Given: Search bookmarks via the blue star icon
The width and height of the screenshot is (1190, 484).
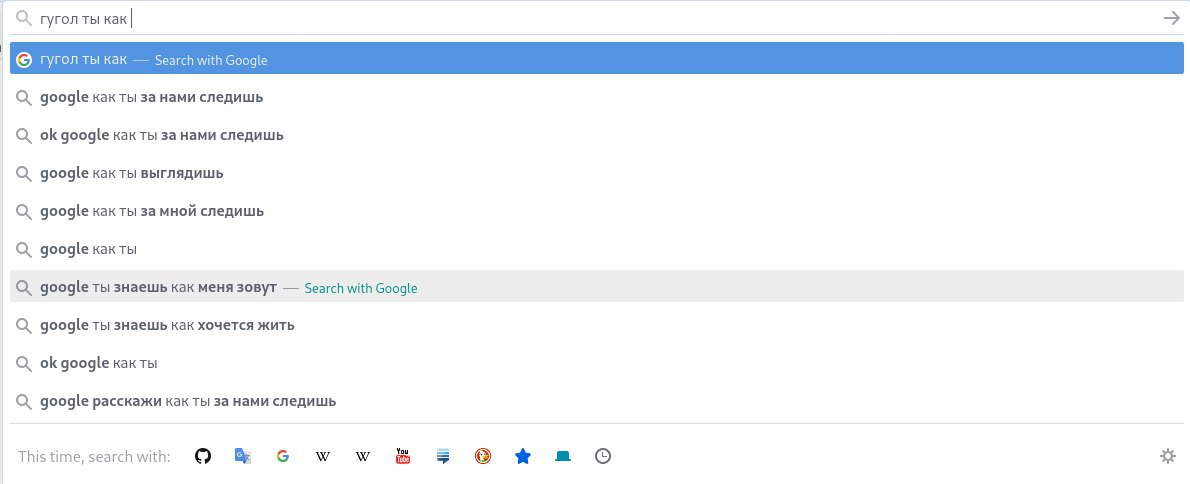Looking at the screenshot, I should coord(523,456).
